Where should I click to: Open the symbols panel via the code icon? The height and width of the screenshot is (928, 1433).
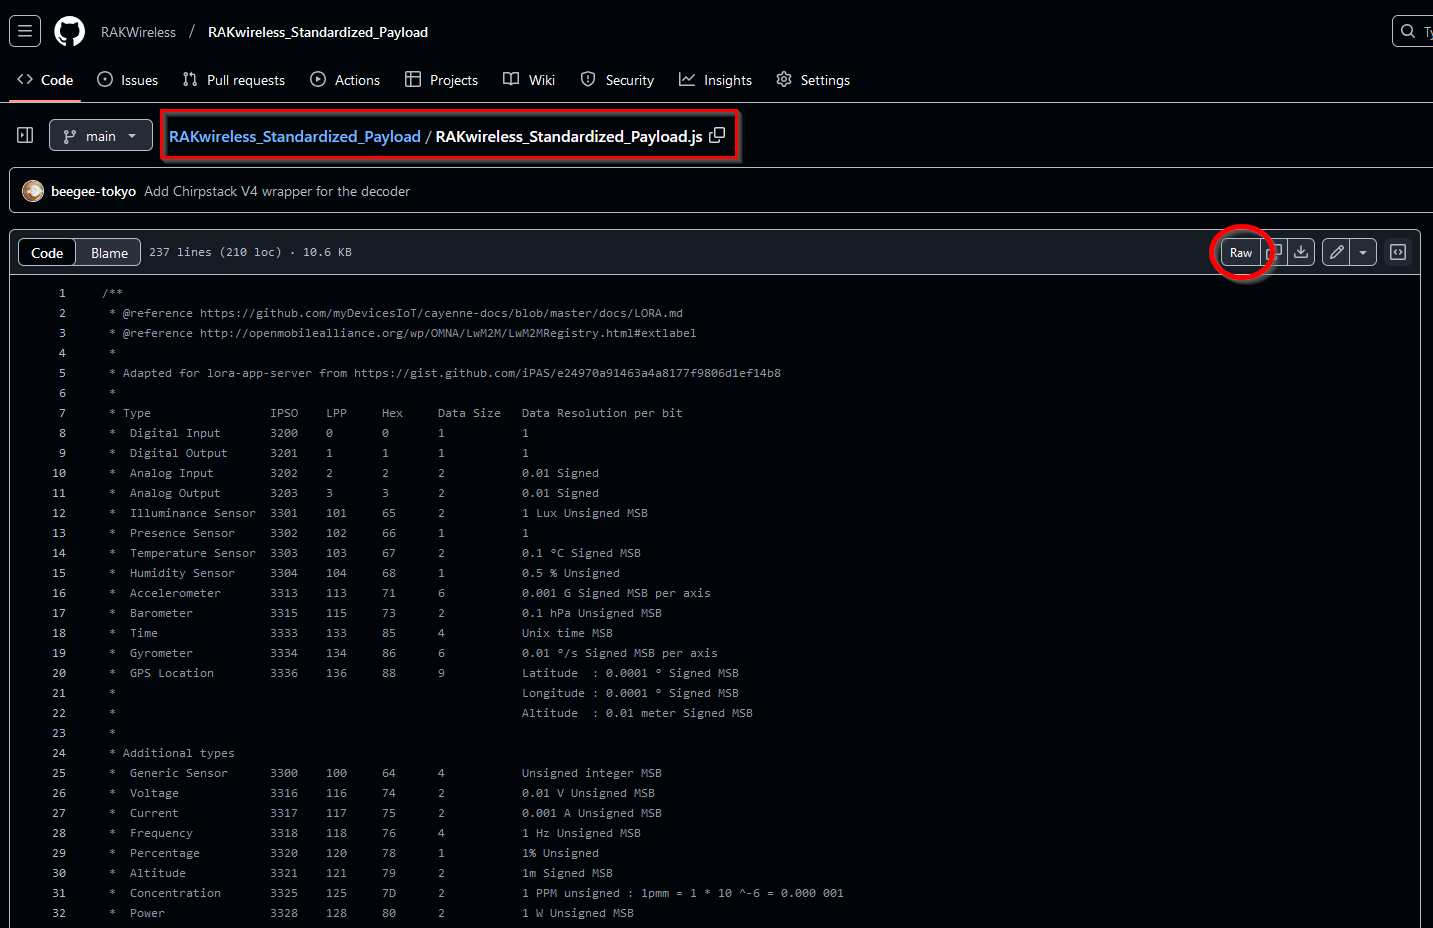[1397, 252]
